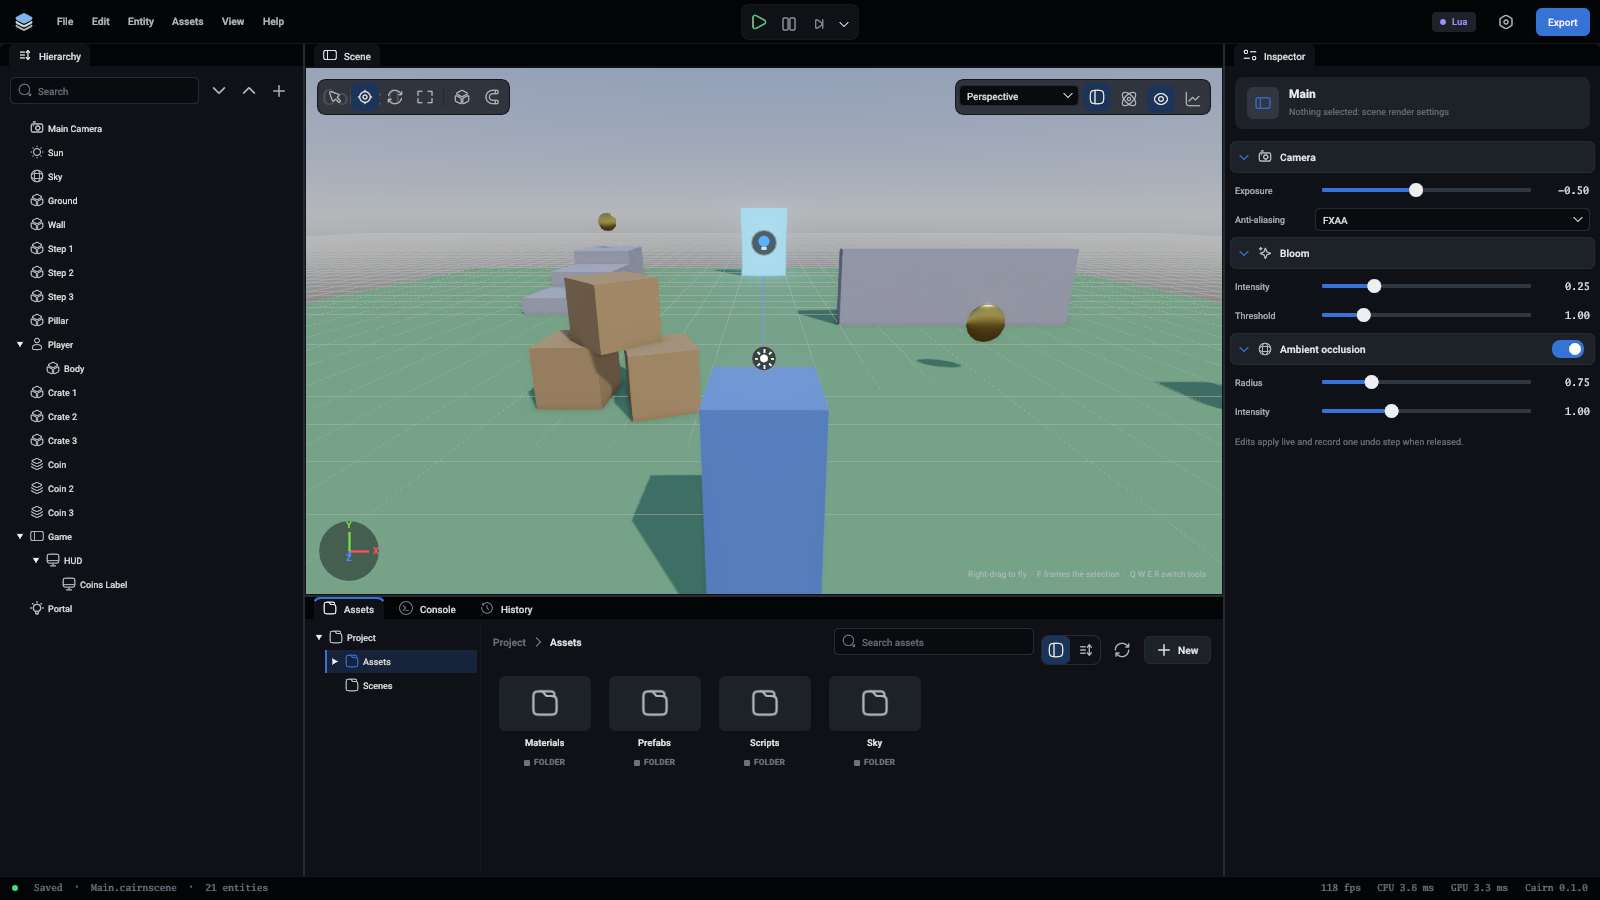
Task: Open the Anti-aliasing FXAA dropdown
Action: [x=1452, y=220]
